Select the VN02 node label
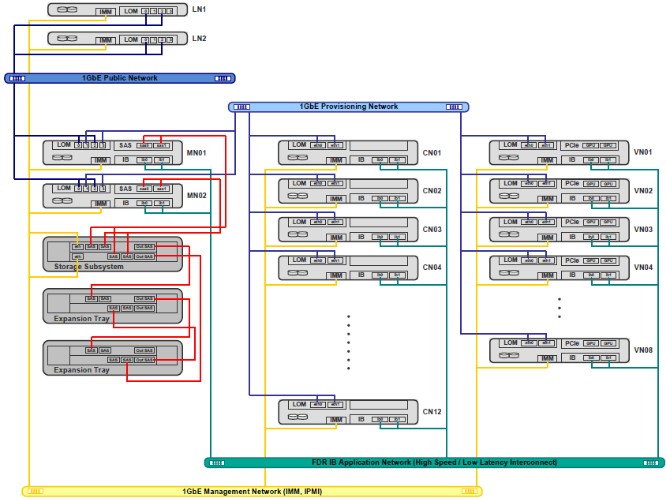The height and width of the screenshot is (500, 666). pyautogui.click(x=643, y=191)
